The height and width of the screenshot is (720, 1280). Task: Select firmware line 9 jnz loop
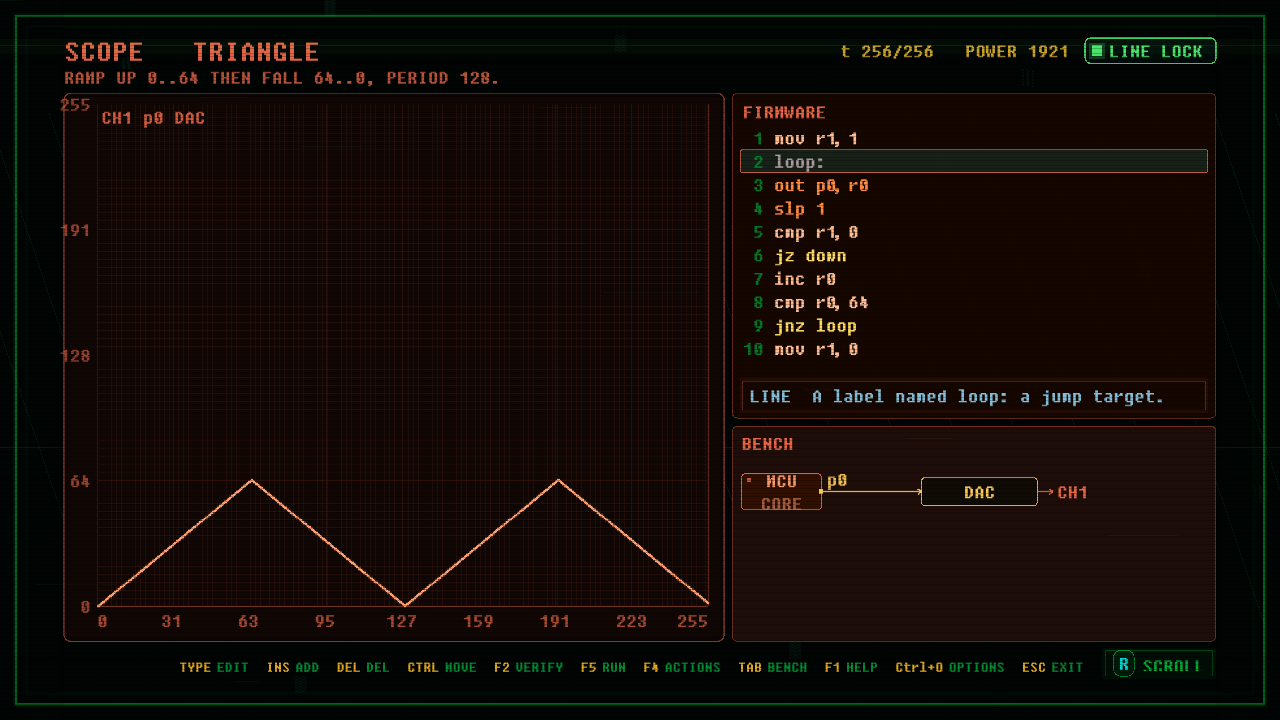pos(974,326)
